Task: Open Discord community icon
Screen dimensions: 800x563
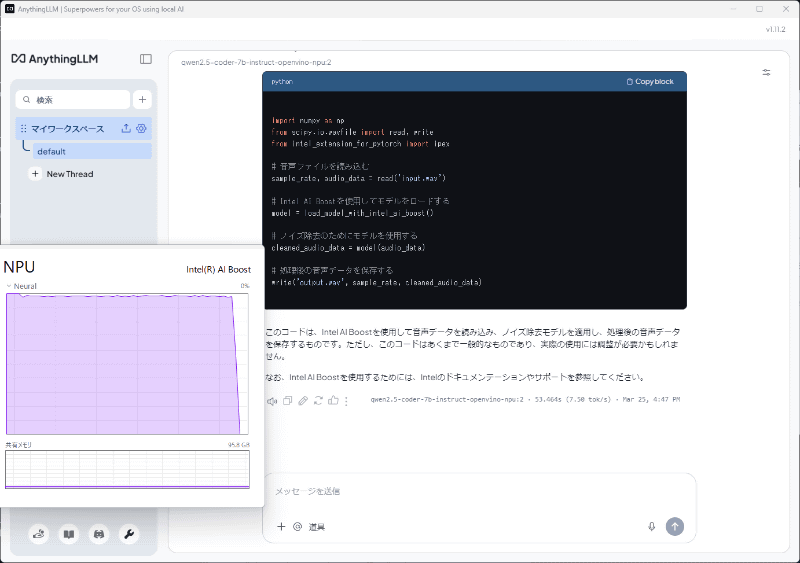Action: point(99,534)
